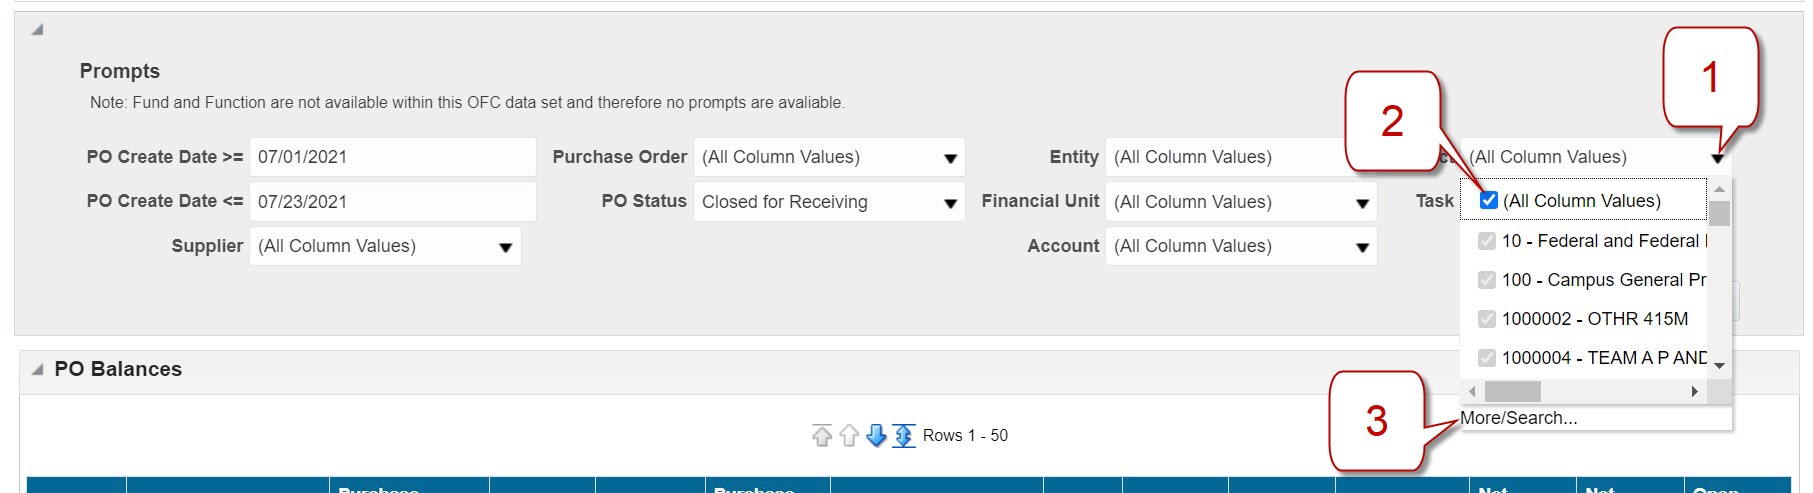Check the 1000002 - OTHR 415M option

click(1487, 319)
